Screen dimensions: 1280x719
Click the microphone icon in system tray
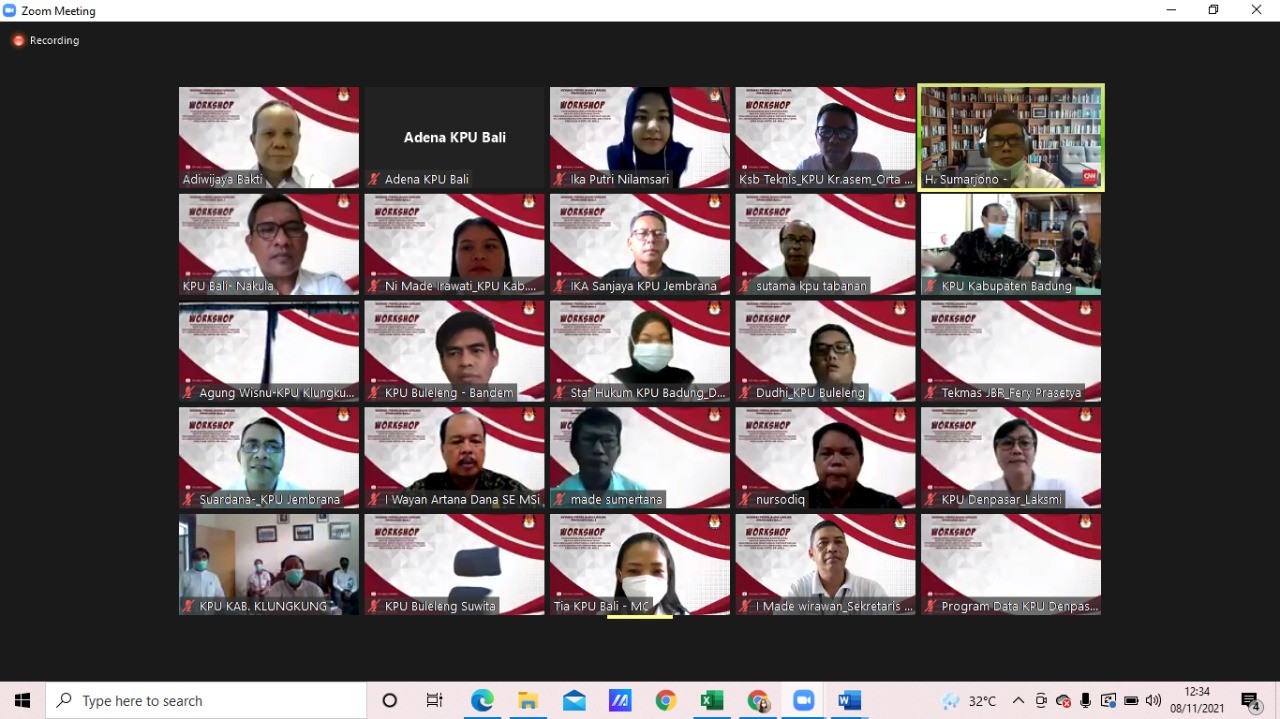click(1085, 701)
